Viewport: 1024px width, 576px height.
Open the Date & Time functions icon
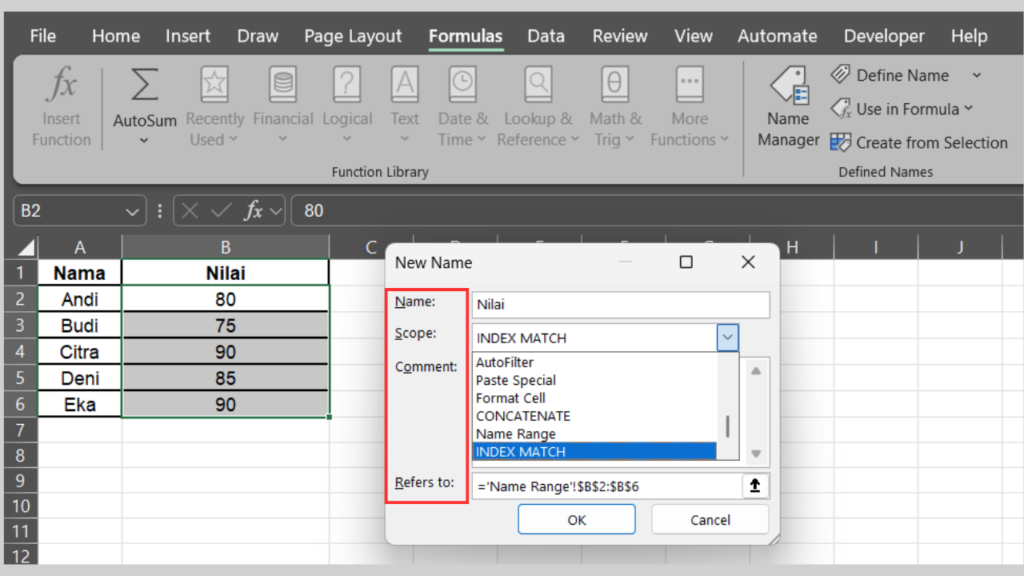coord(462,84)
